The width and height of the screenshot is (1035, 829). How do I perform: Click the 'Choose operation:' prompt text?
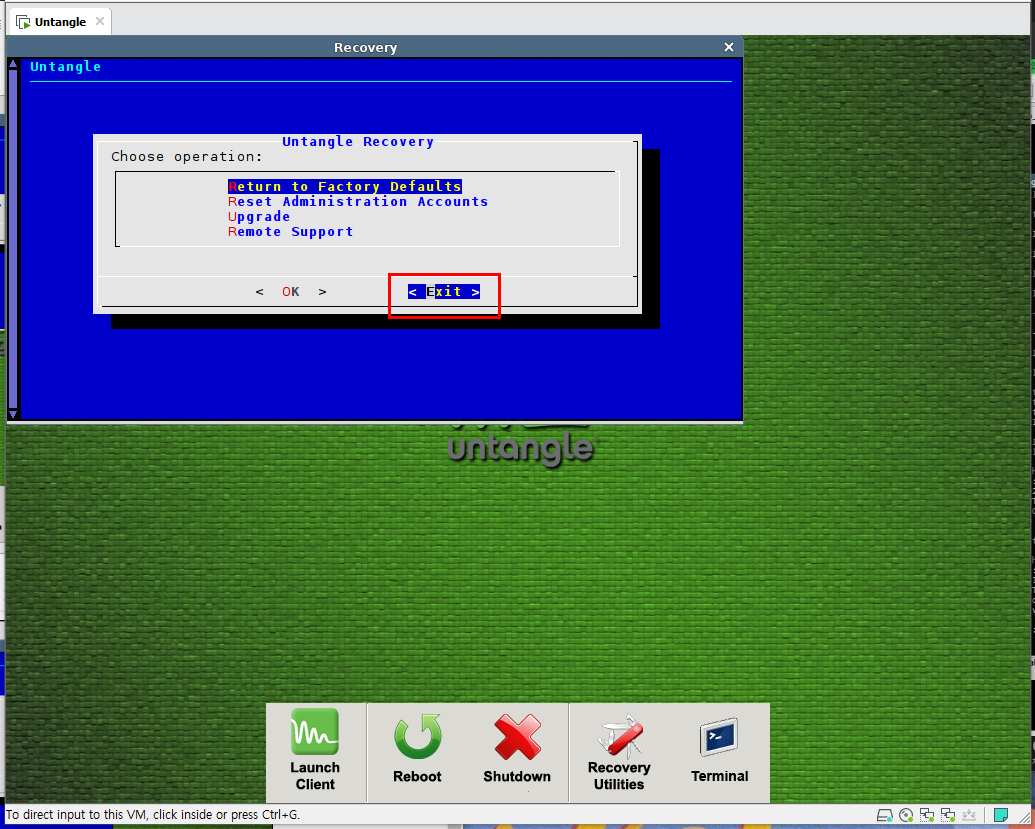coord(187,156)
